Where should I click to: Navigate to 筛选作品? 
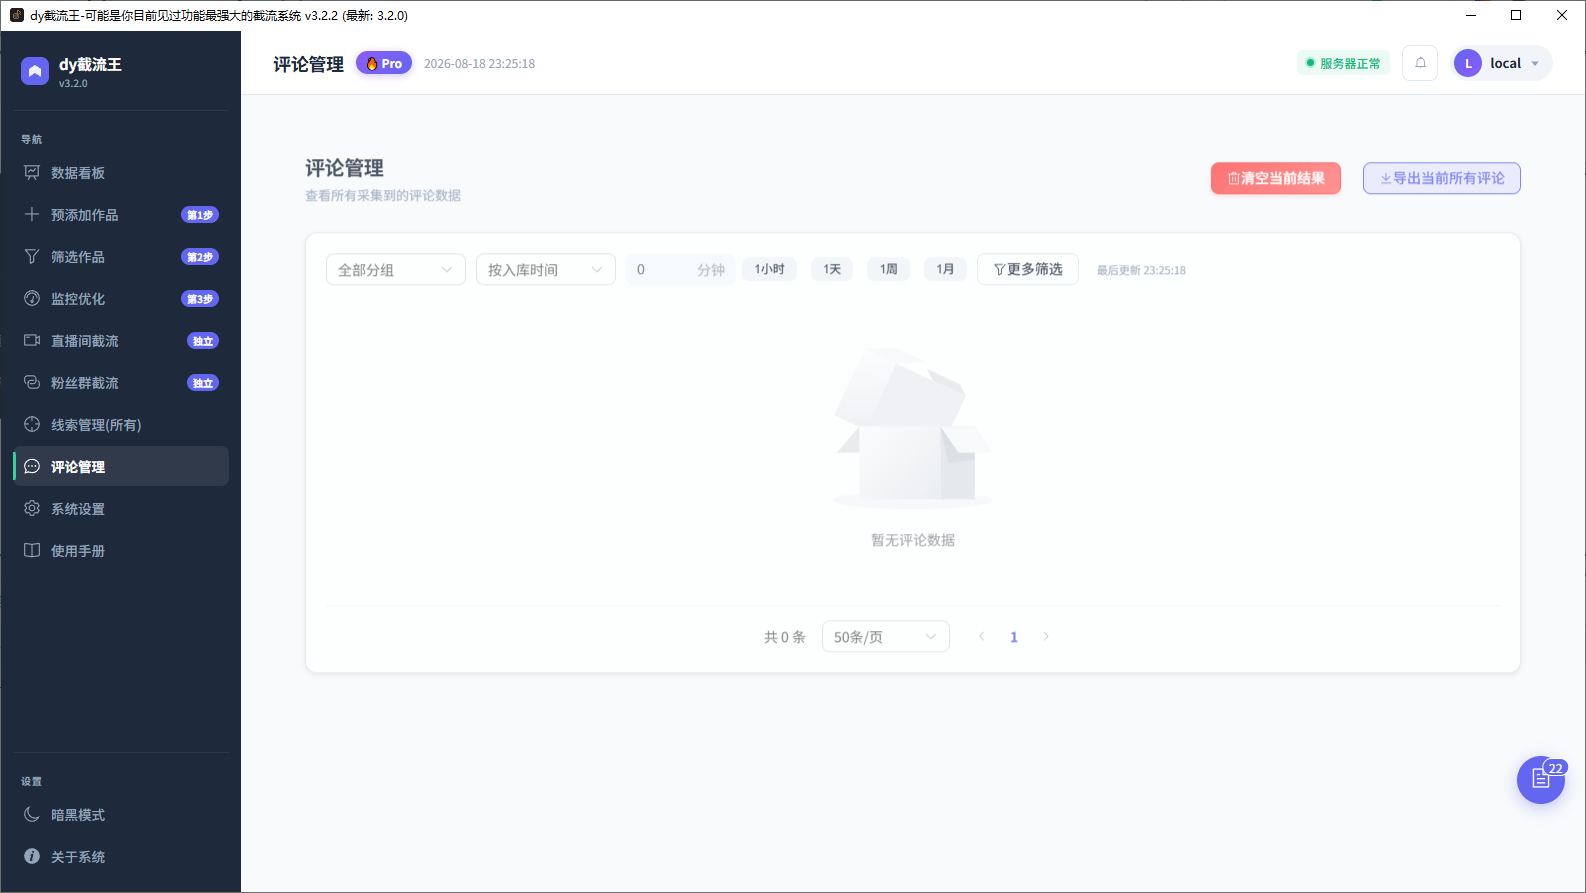121,257
